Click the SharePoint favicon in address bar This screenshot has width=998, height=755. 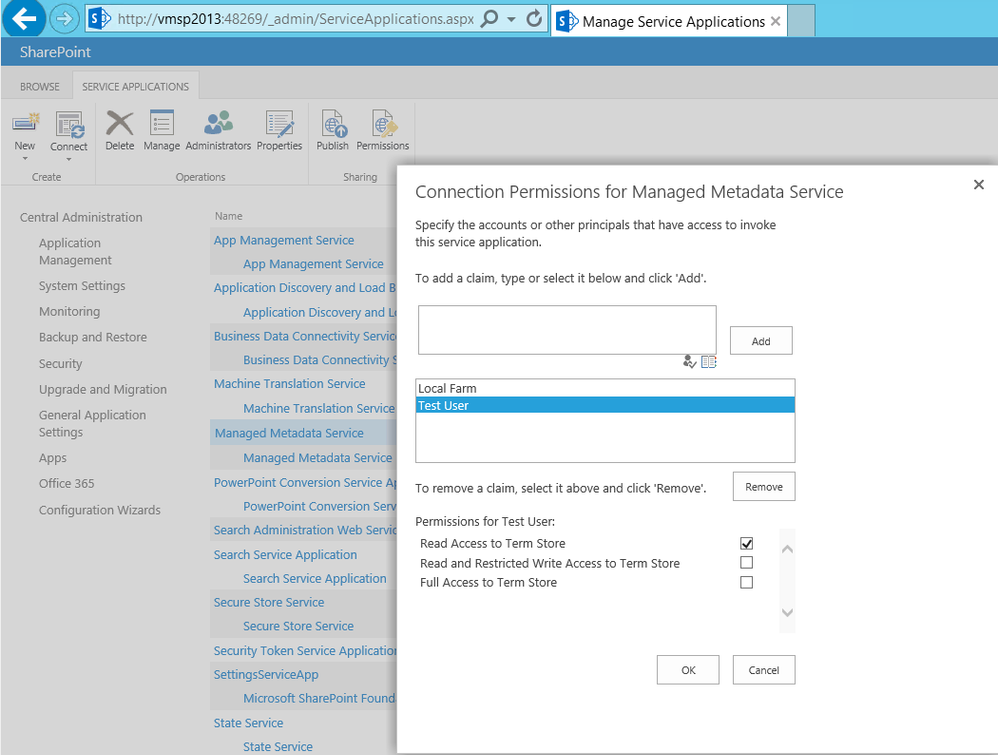(99, 18)
